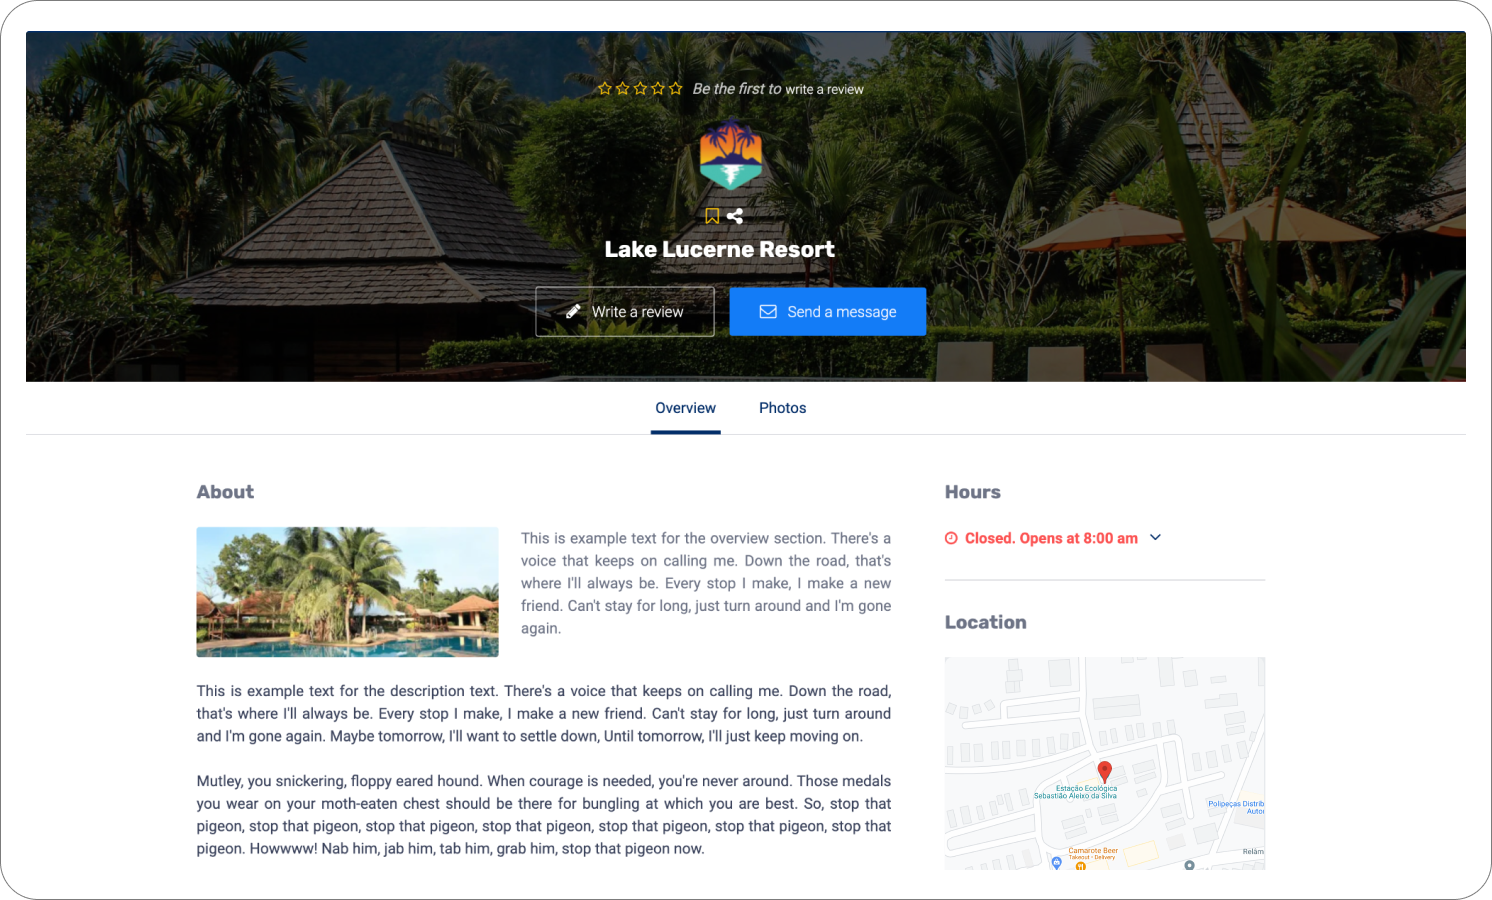This screenshot has width=1492, height=900.
Task: Click the Write a review button
Action: (x=625, y=312)
